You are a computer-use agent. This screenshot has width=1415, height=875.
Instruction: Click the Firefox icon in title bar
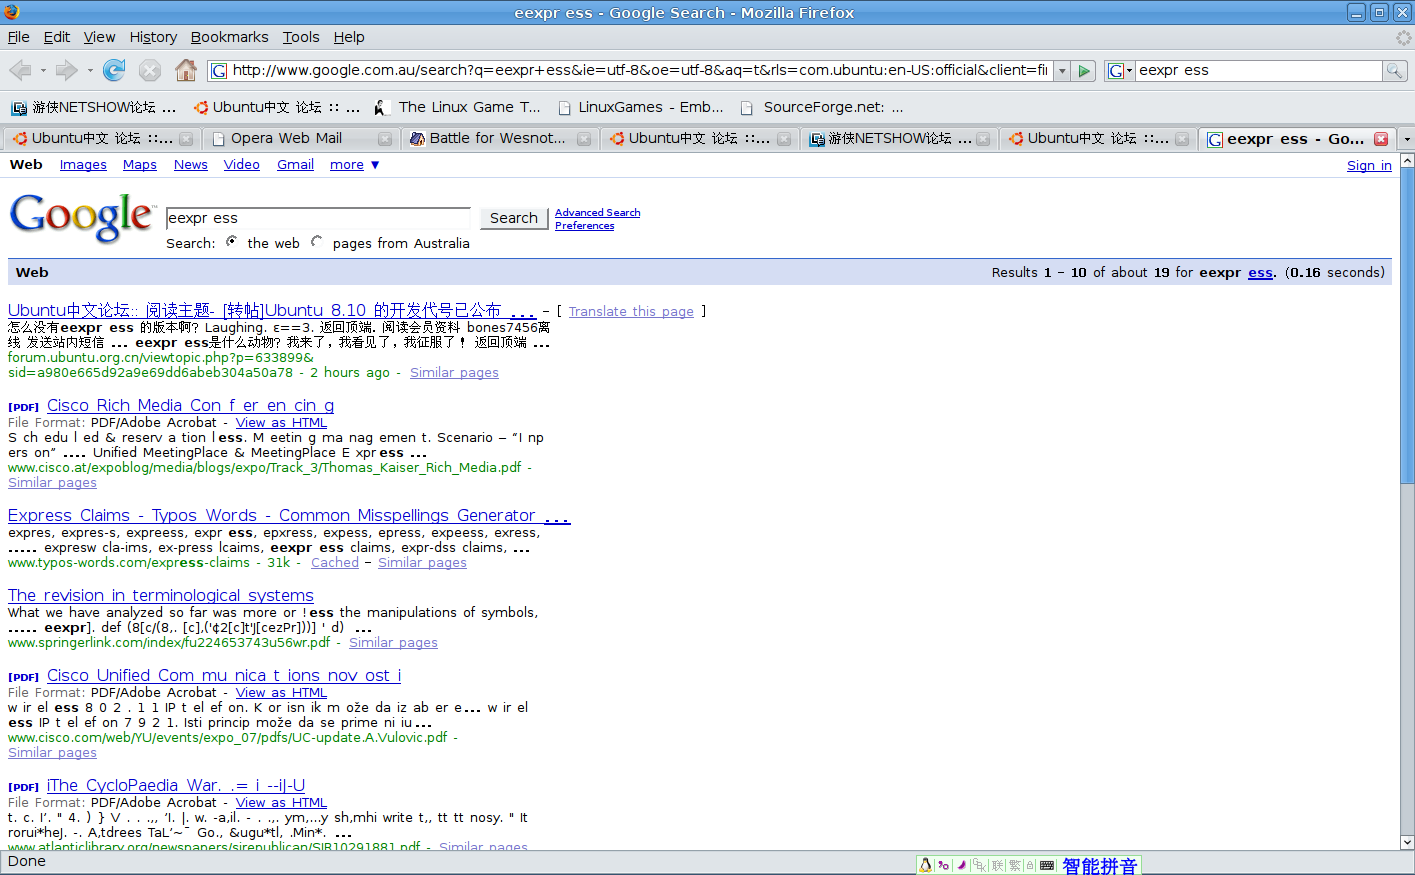pyautogui.click(x=11, y=12)
